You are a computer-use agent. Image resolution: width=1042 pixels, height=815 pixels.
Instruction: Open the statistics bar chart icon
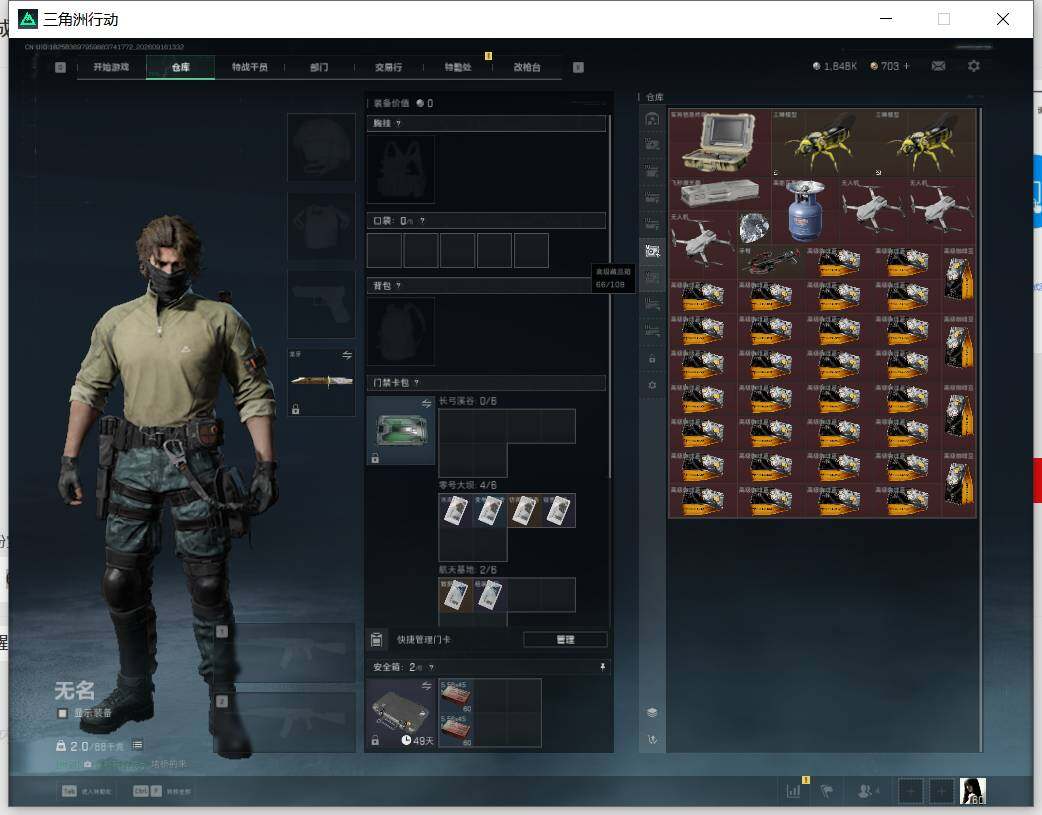tap(793, 791)
